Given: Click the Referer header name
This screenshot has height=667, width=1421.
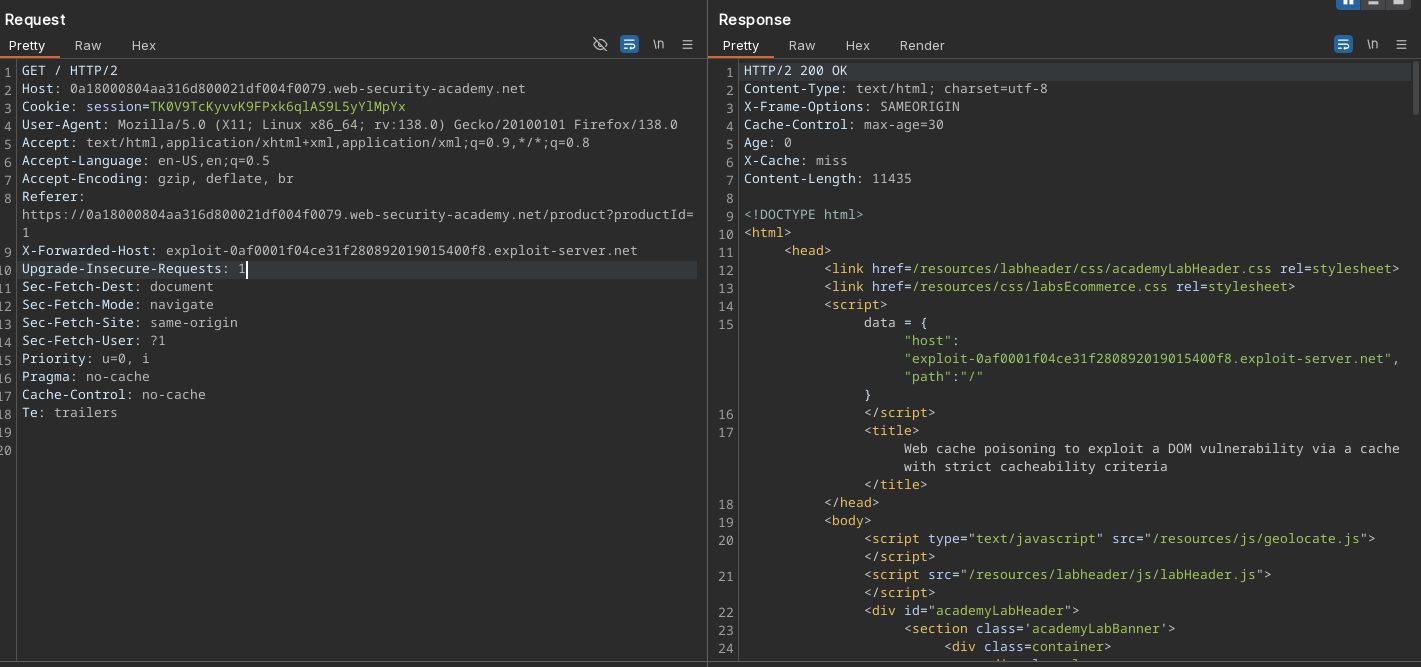Looking at the screenshot, I should [50, 196].
